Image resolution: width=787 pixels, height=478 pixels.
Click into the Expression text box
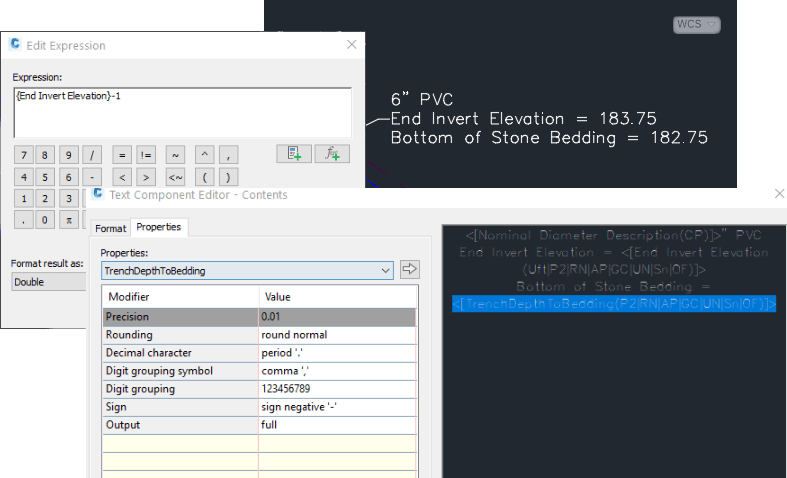[183, 112]
